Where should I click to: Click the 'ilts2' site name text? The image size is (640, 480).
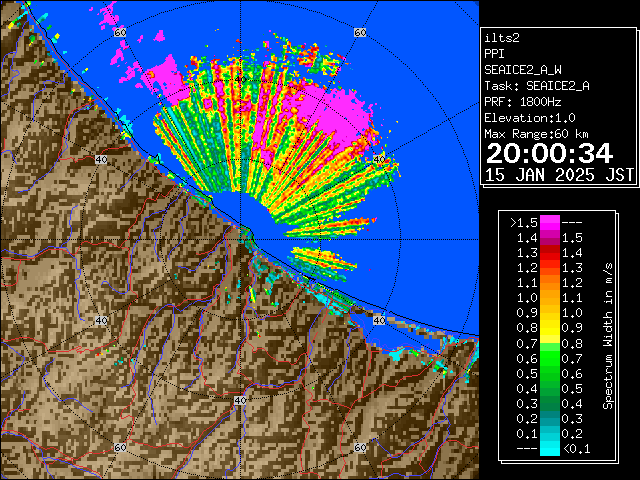(x=502, y=38)
